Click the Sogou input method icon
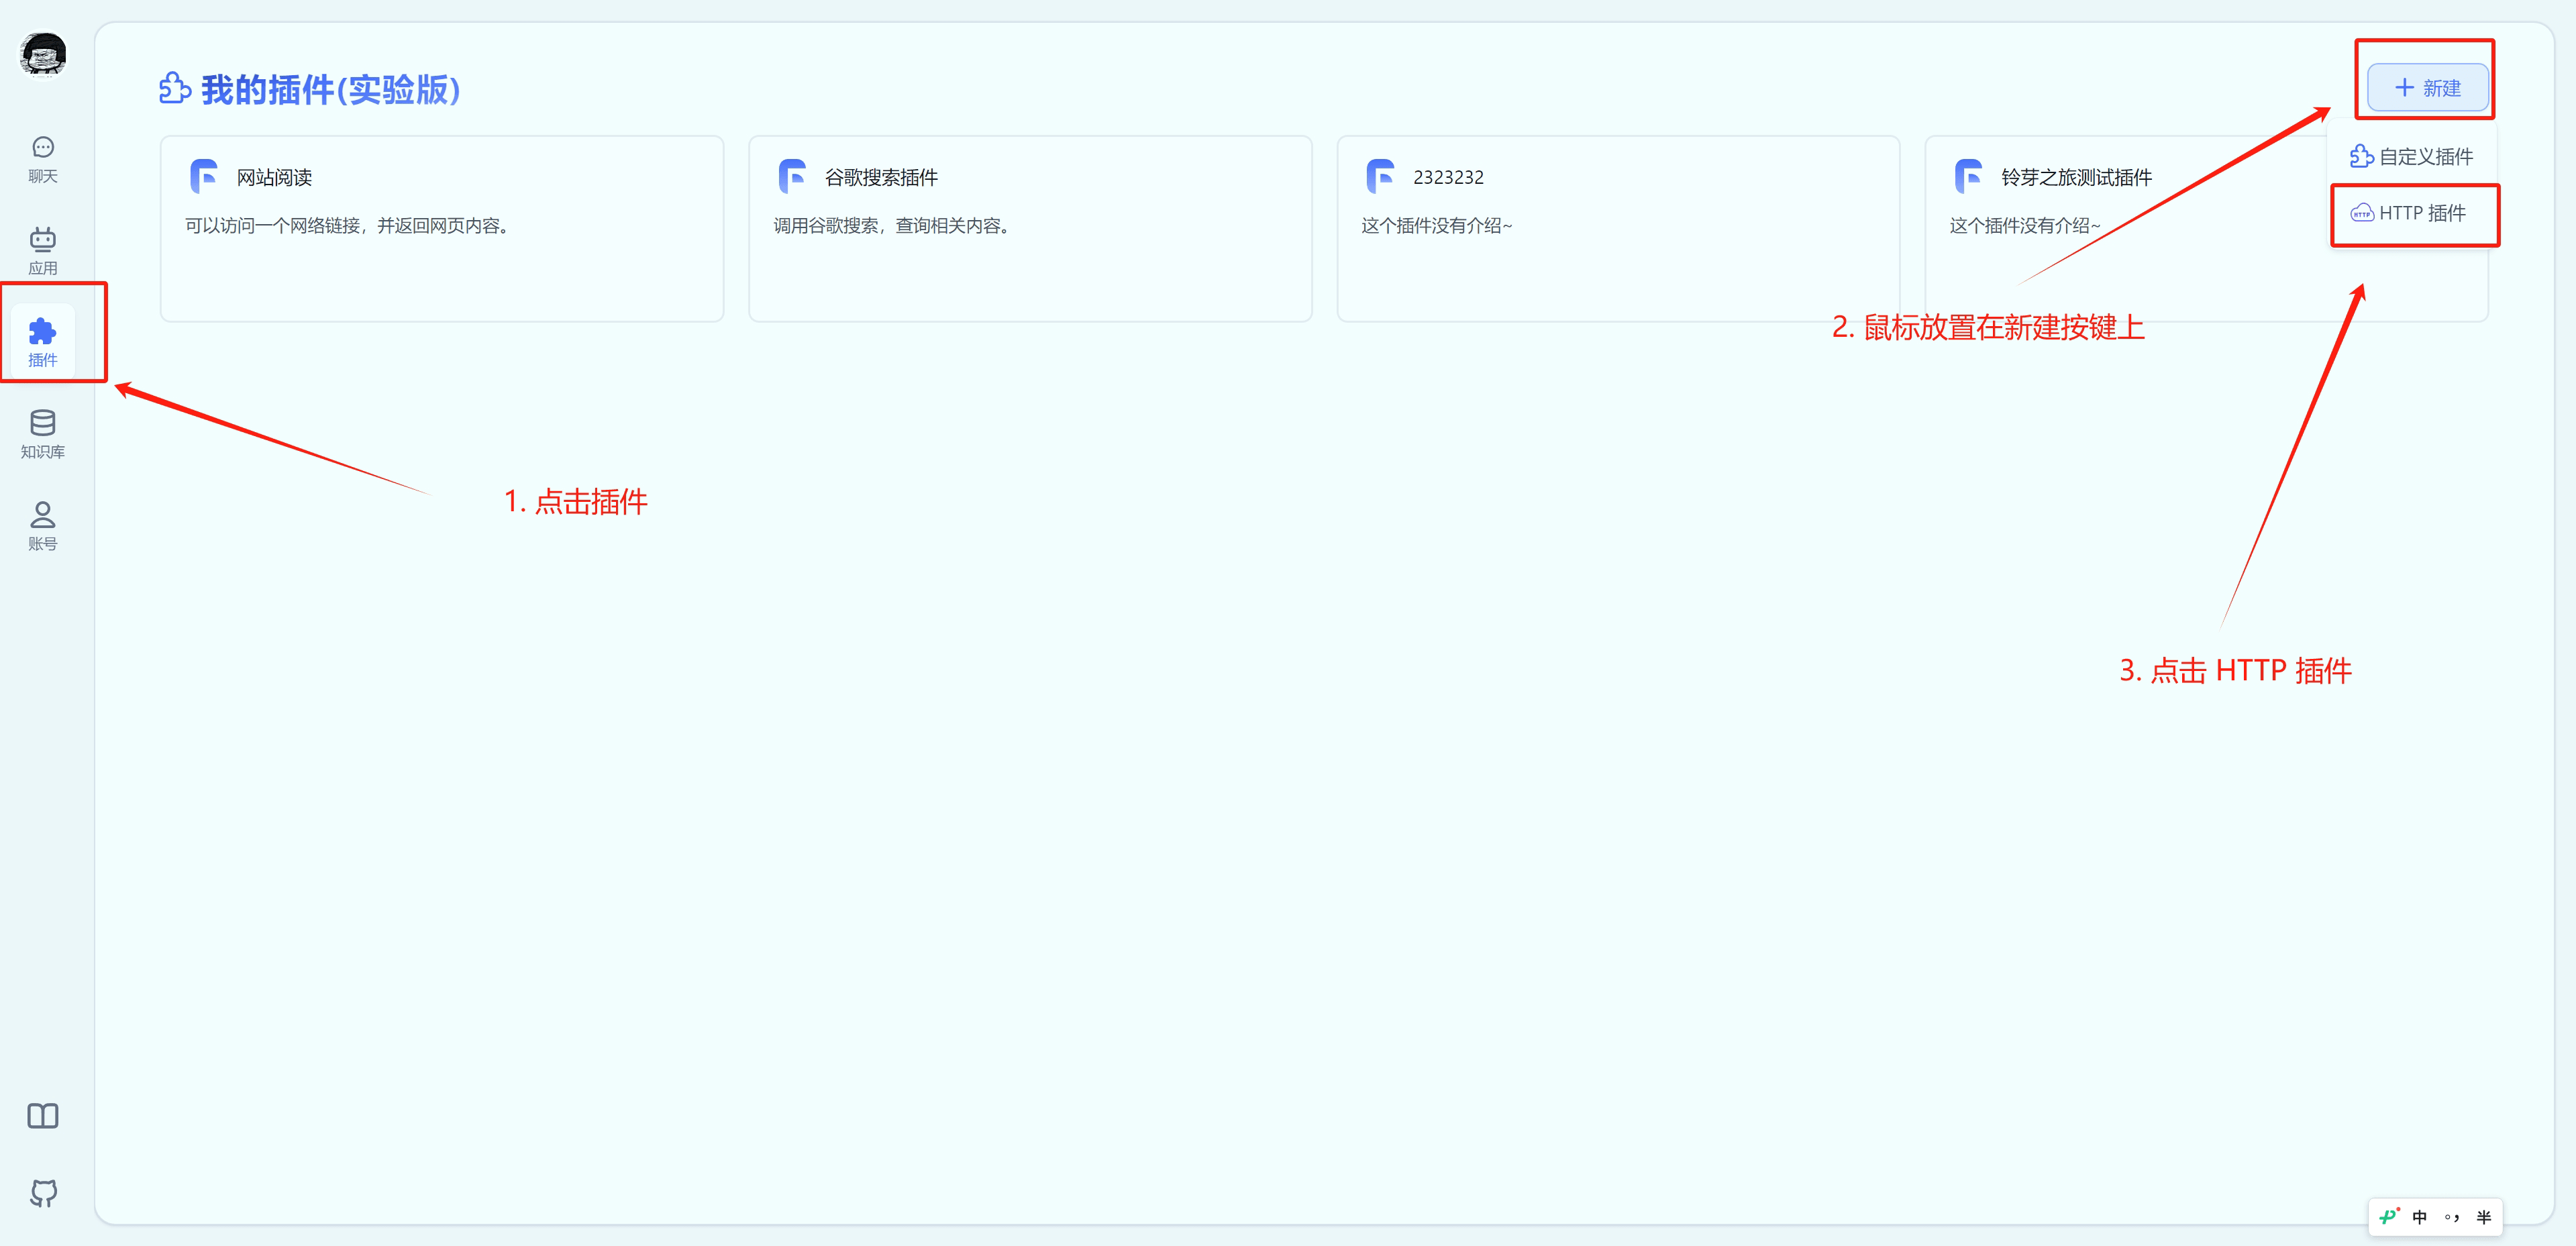2576x1246 pixels. point(2389,1217)
